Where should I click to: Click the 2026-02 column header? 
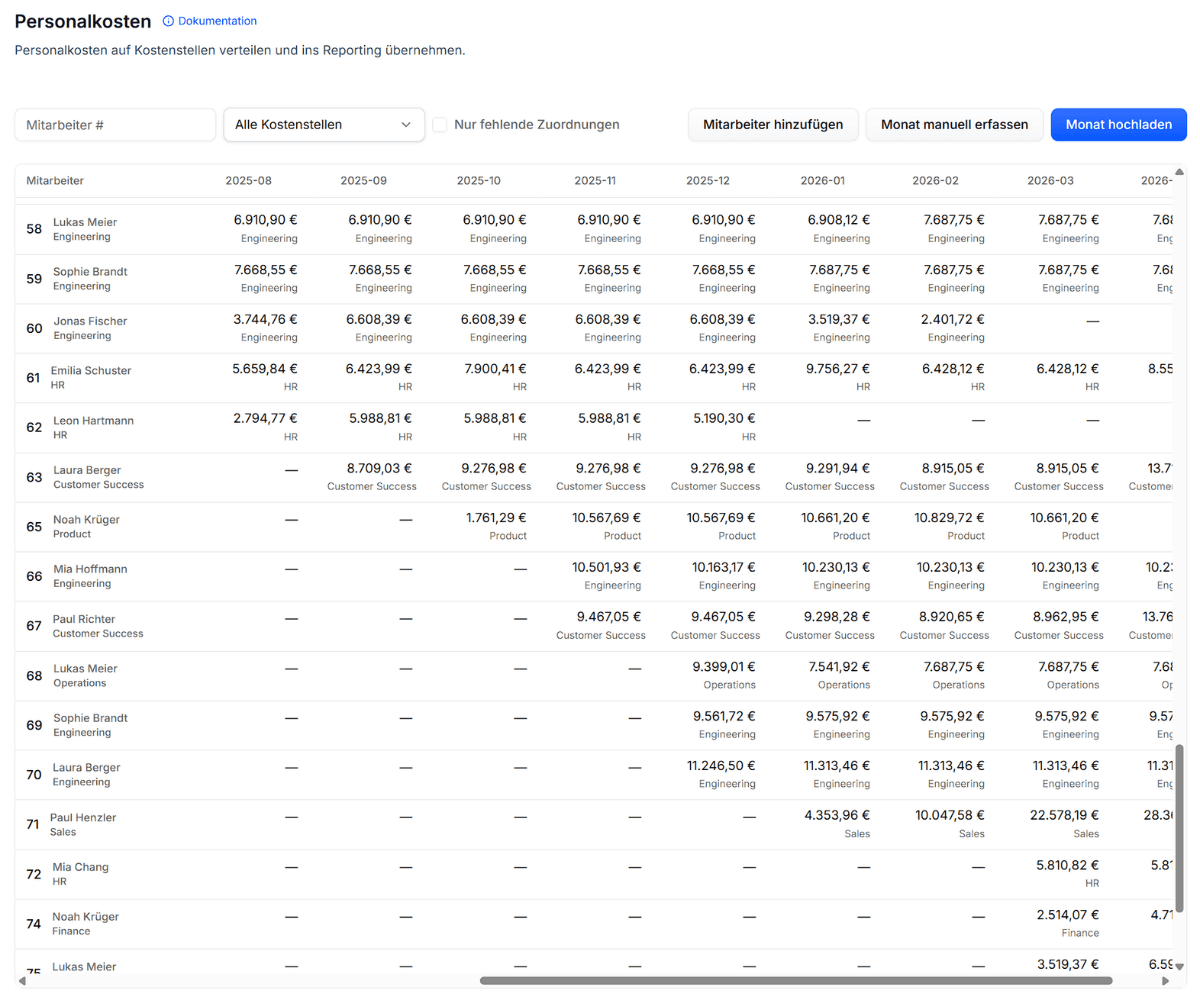935,181
